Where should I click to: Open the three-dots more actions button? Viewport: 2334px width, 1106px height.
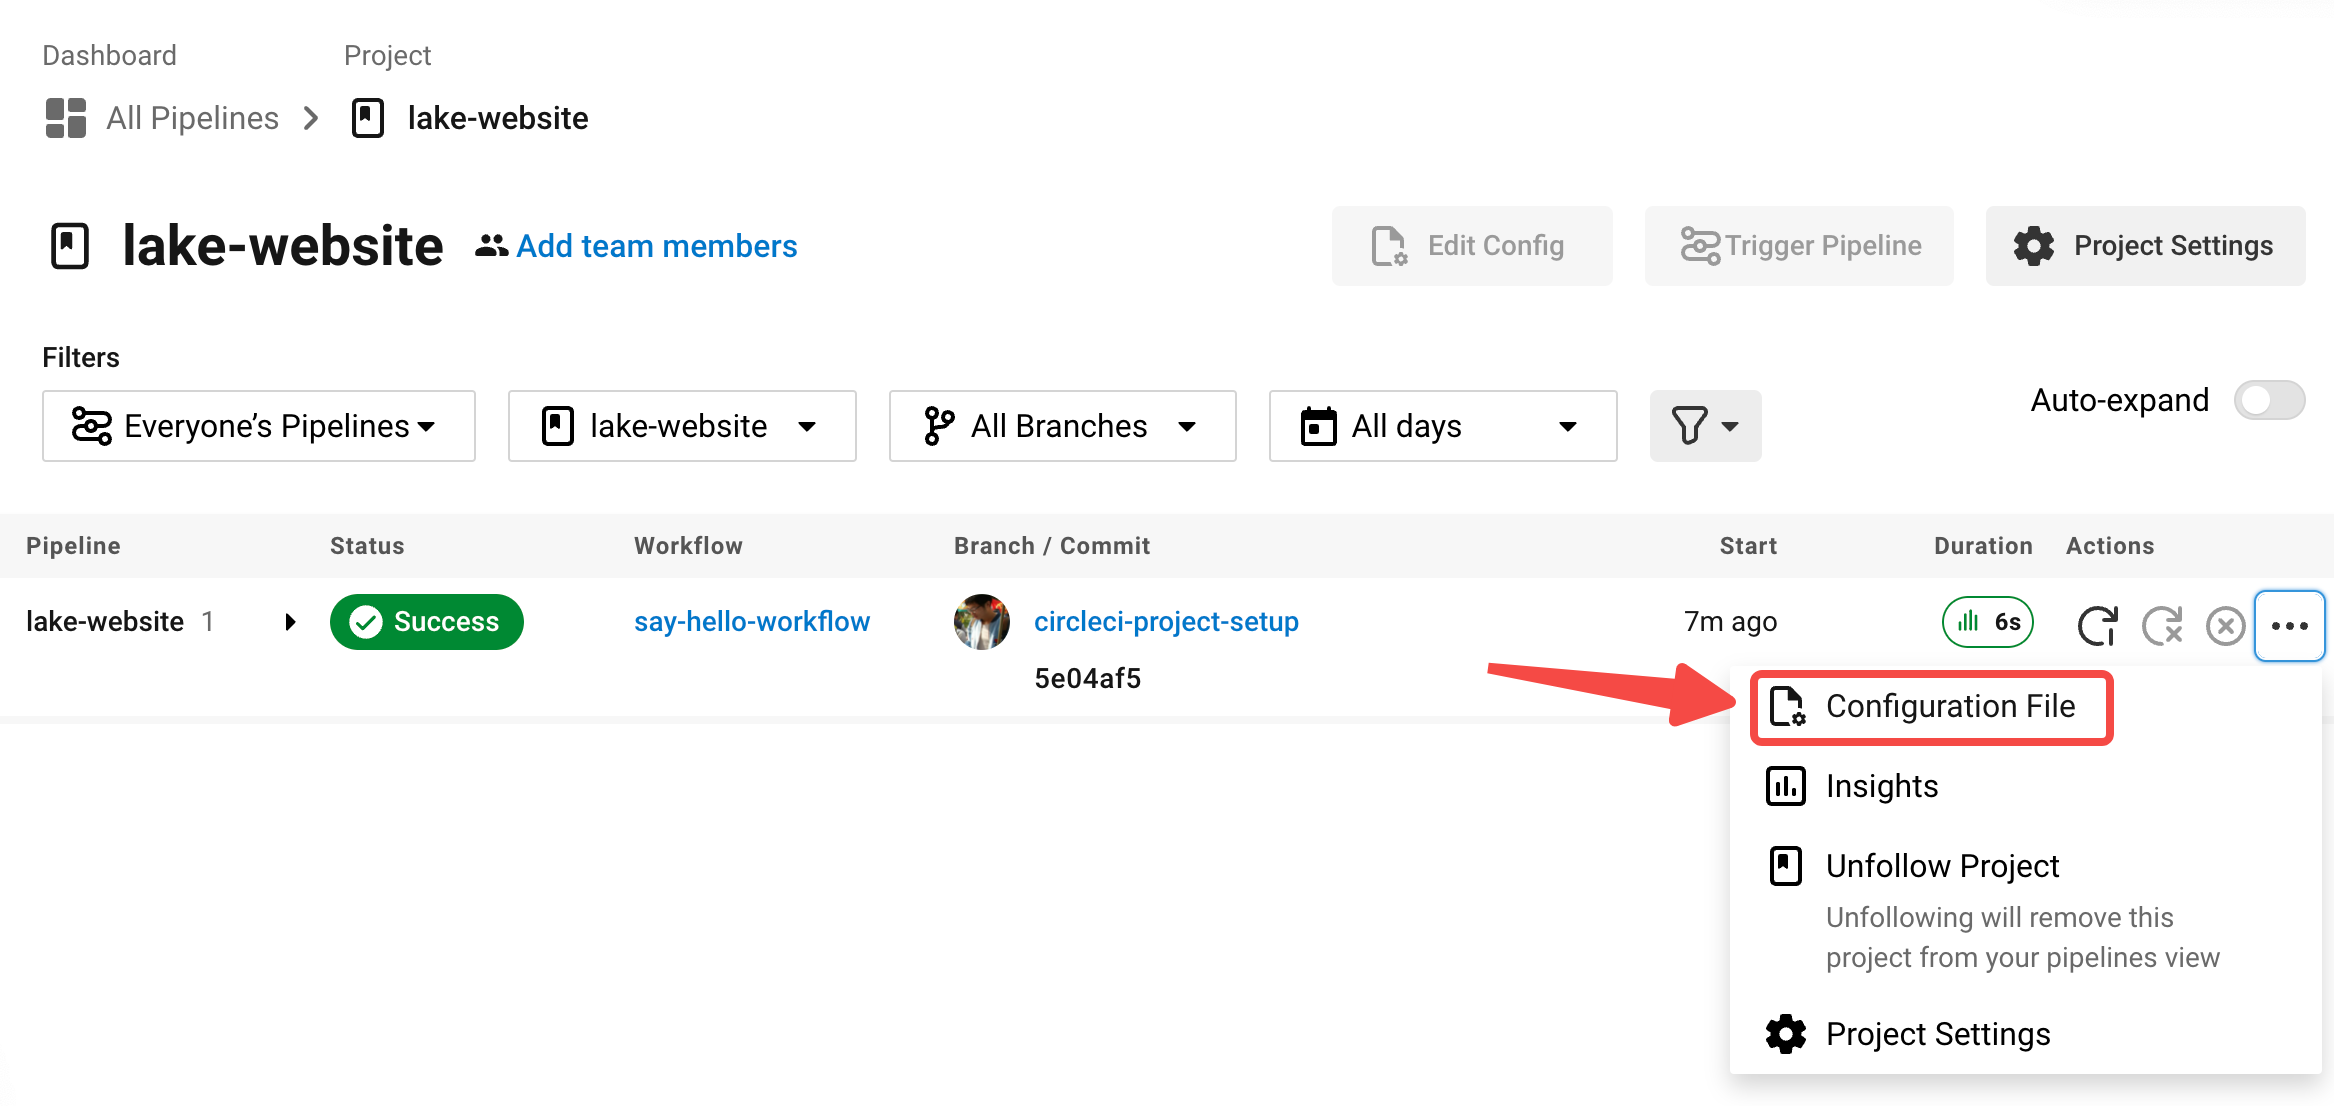pos(2289,626)
